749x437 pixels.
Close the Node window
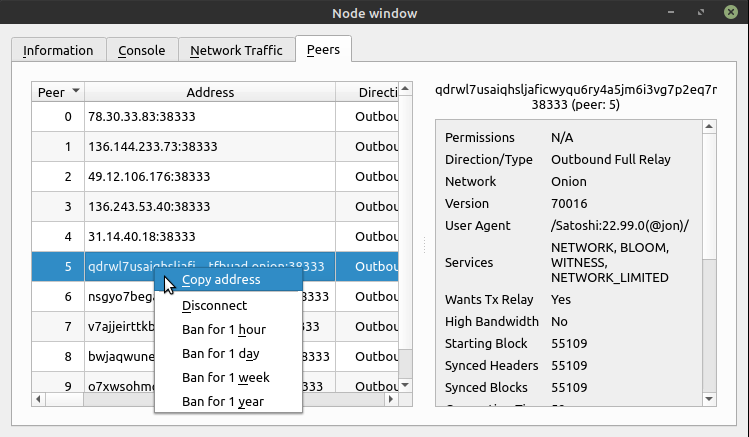coord(731,12)
